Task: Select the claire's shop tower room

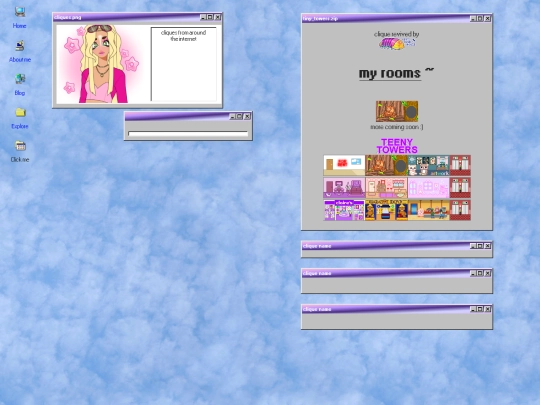Action: 344,210
